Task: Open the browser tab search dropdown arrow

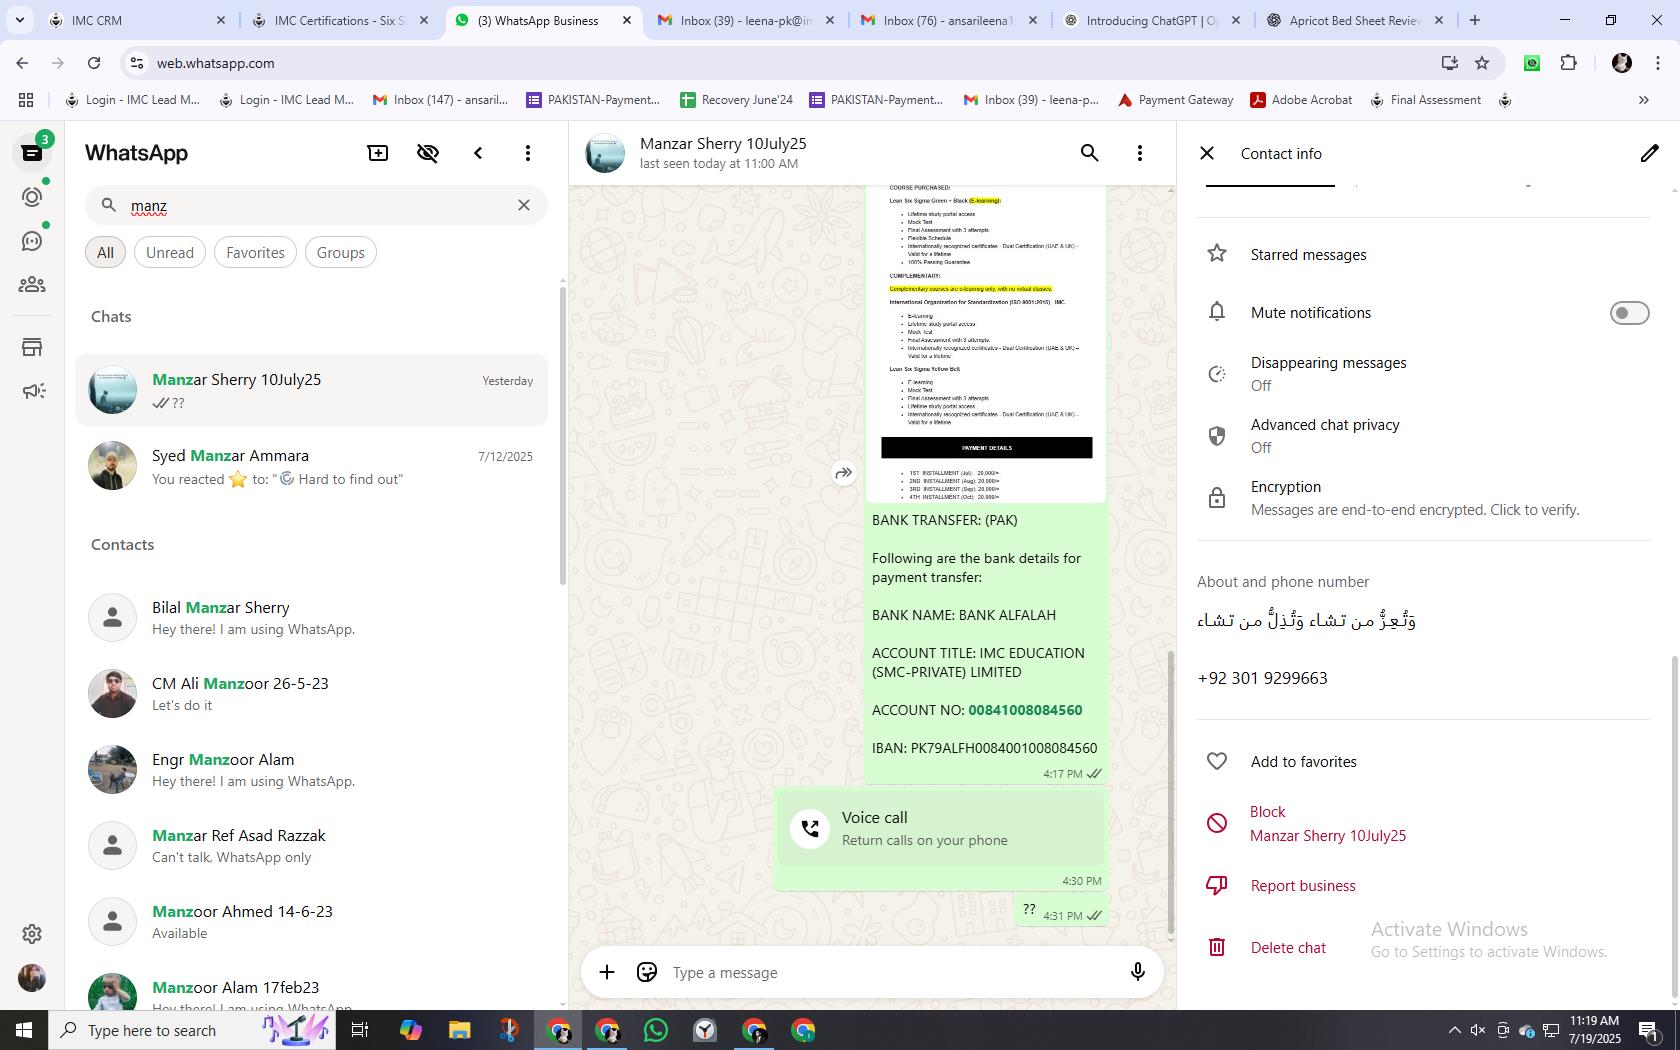Action: click(x=19, y=20)
